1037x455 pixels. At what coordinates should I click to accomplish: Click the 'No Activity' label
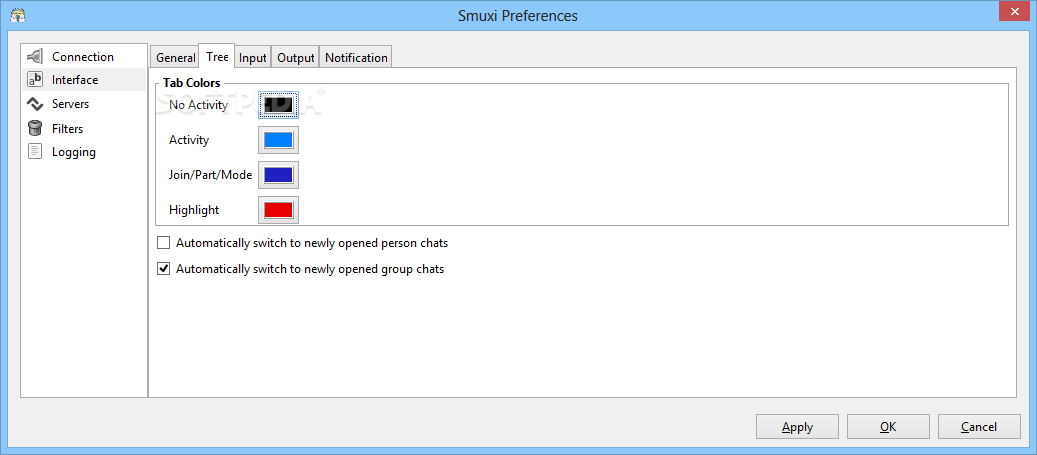pos(198,105)
